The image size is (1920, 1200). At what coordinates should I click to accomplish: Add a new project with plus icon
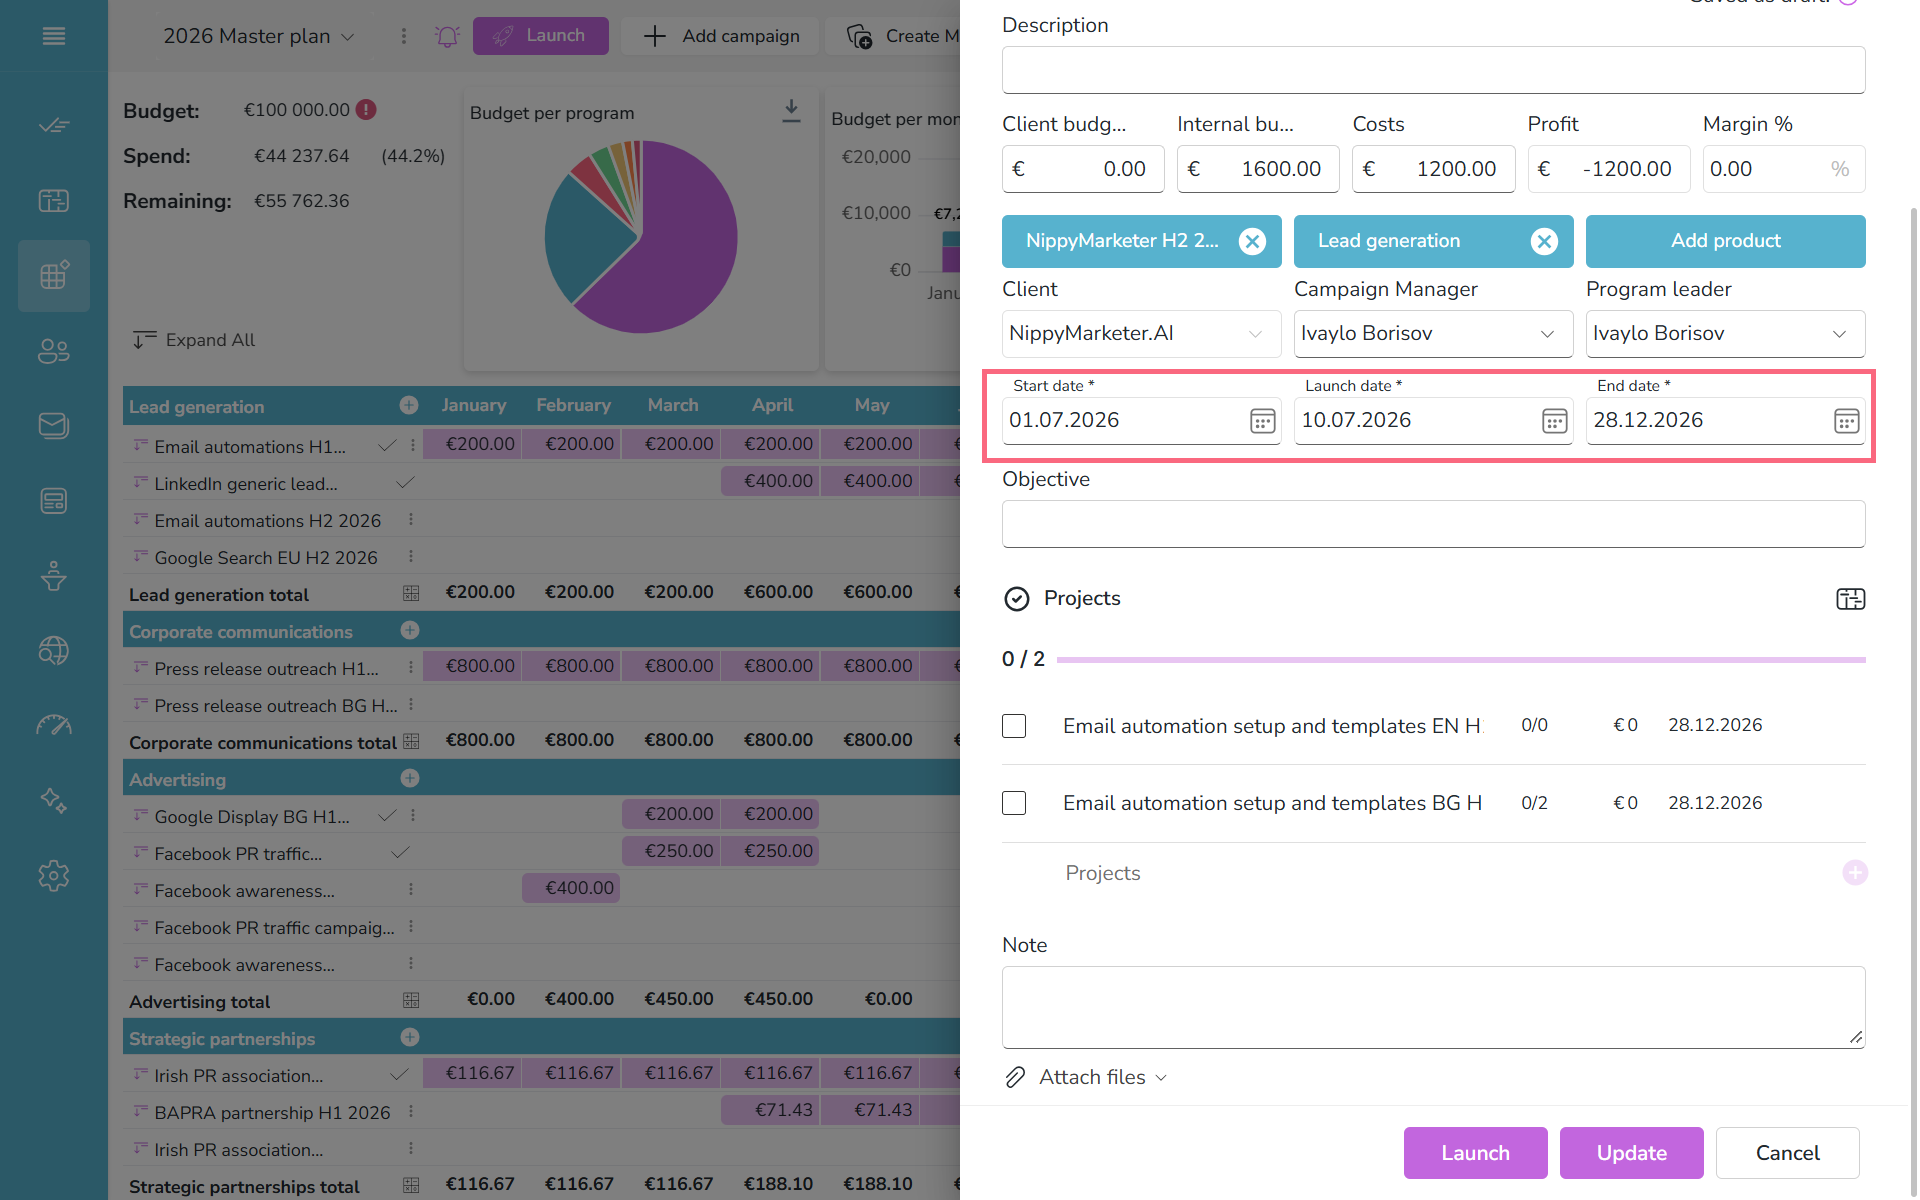(1855, 872)
